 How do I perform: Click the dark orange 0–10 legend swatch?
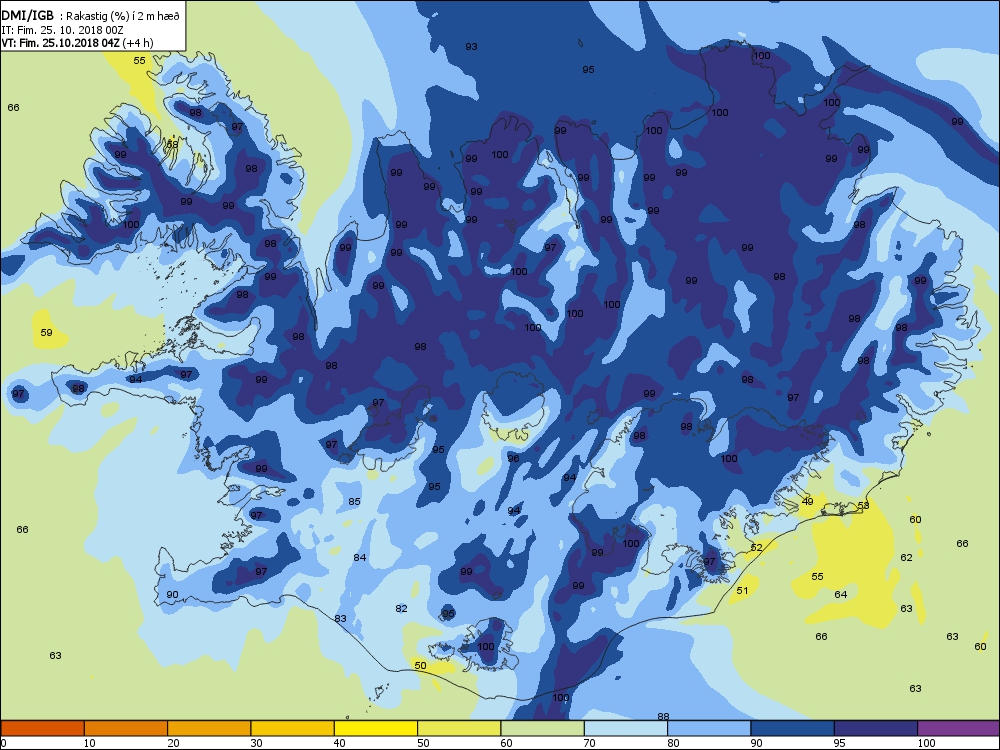click(x=42, y=728)
